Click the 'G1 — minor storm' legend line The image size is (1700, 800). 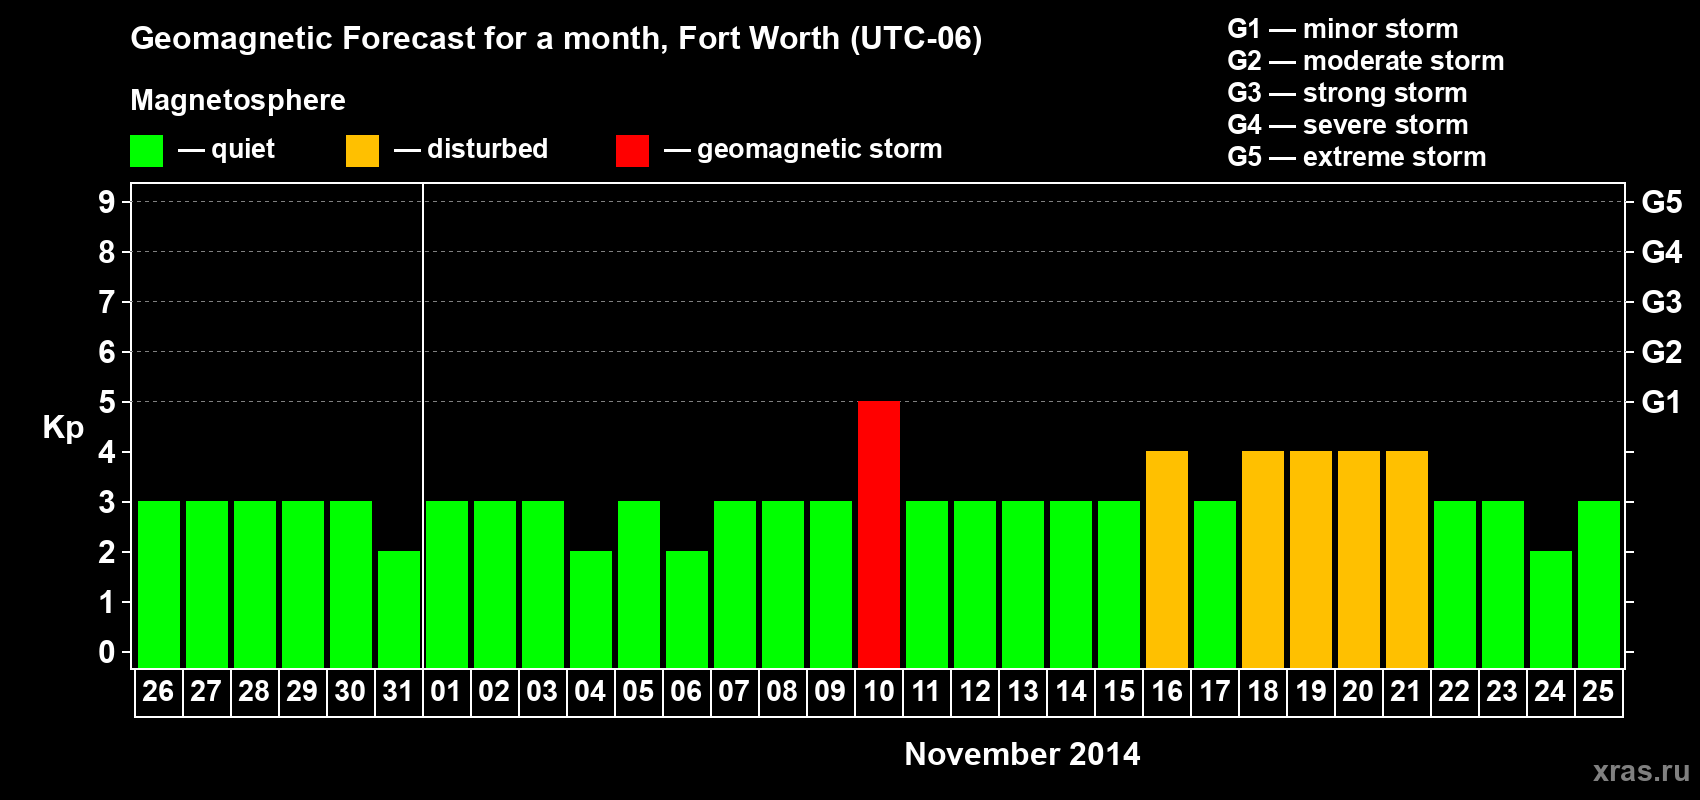click(x=1343, y=29)
